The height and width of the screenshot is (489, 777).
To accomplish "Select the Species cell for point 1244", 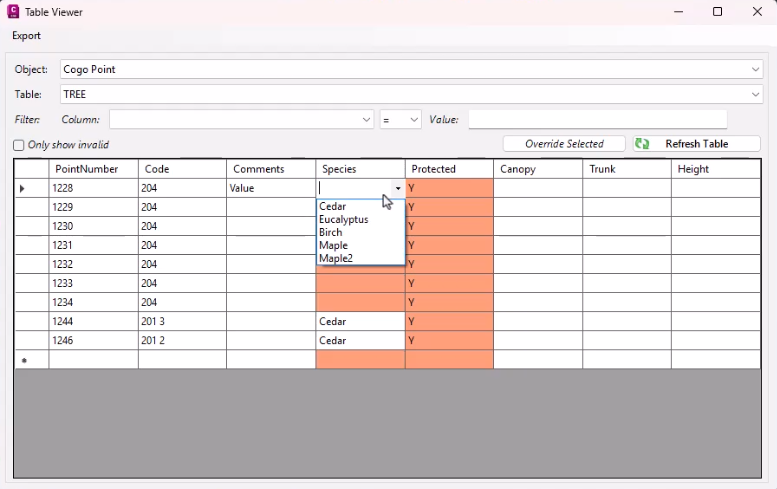I will (360, 322).
